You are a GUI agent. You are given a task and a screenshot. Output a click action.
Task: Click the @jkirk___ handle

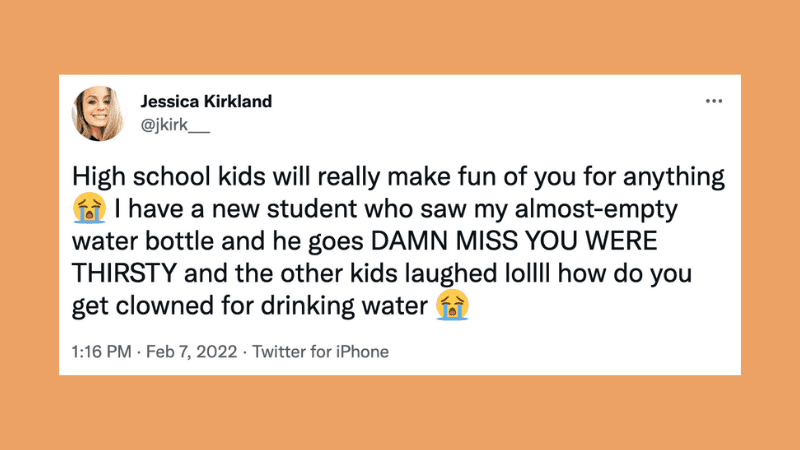tap(166, 123)
